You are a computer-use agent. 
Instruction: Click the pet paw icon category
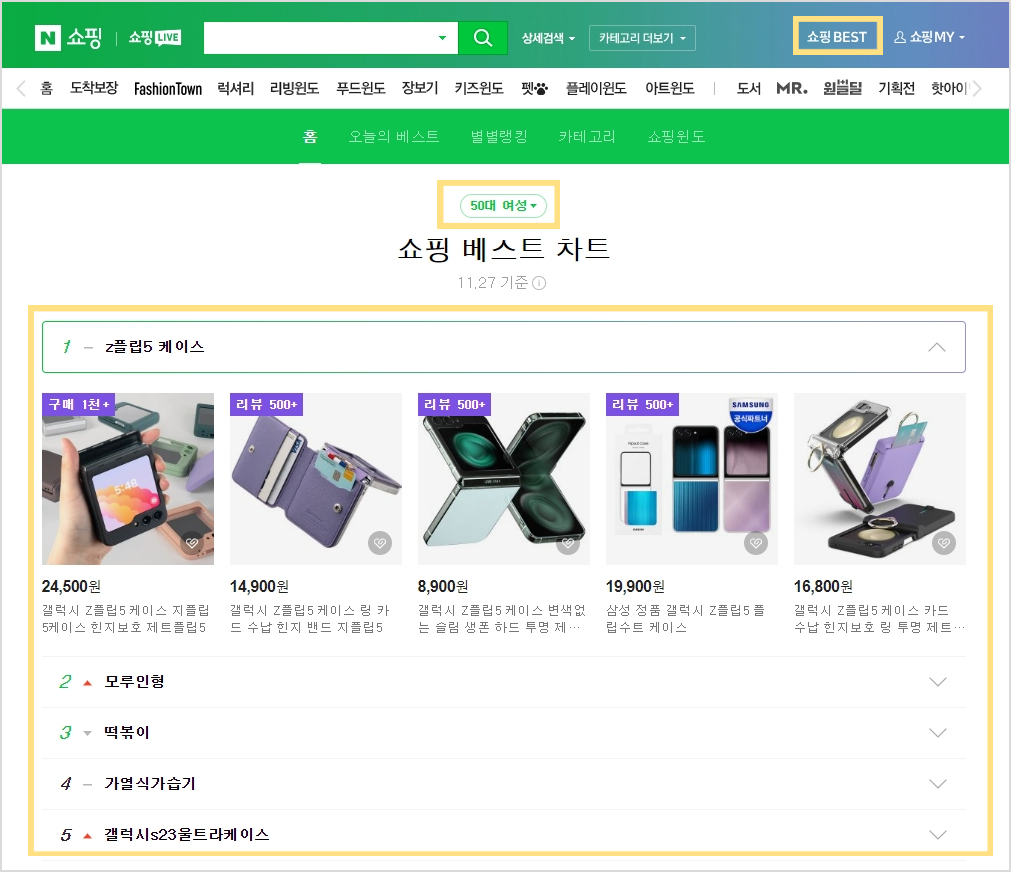tap(535, 88)
